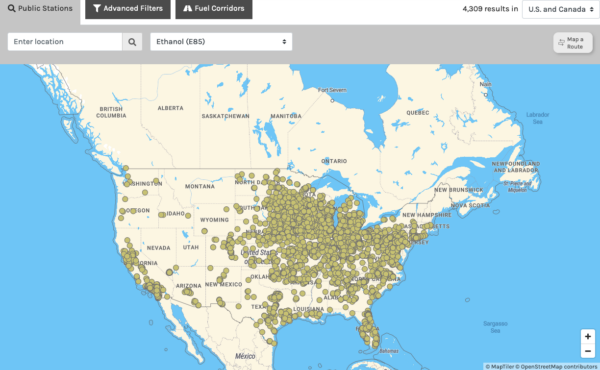Viewport: 600px width, 370px height.
Task: Click the BRITISH COLUMBIA map label
Action: 111,112
